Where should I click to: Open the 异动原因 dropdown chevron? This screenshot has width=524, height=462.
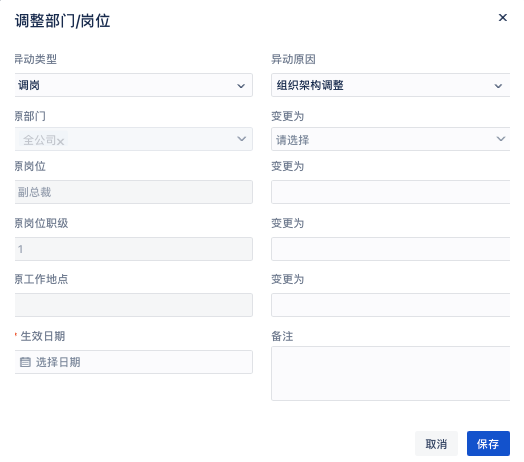click(498, 86)
